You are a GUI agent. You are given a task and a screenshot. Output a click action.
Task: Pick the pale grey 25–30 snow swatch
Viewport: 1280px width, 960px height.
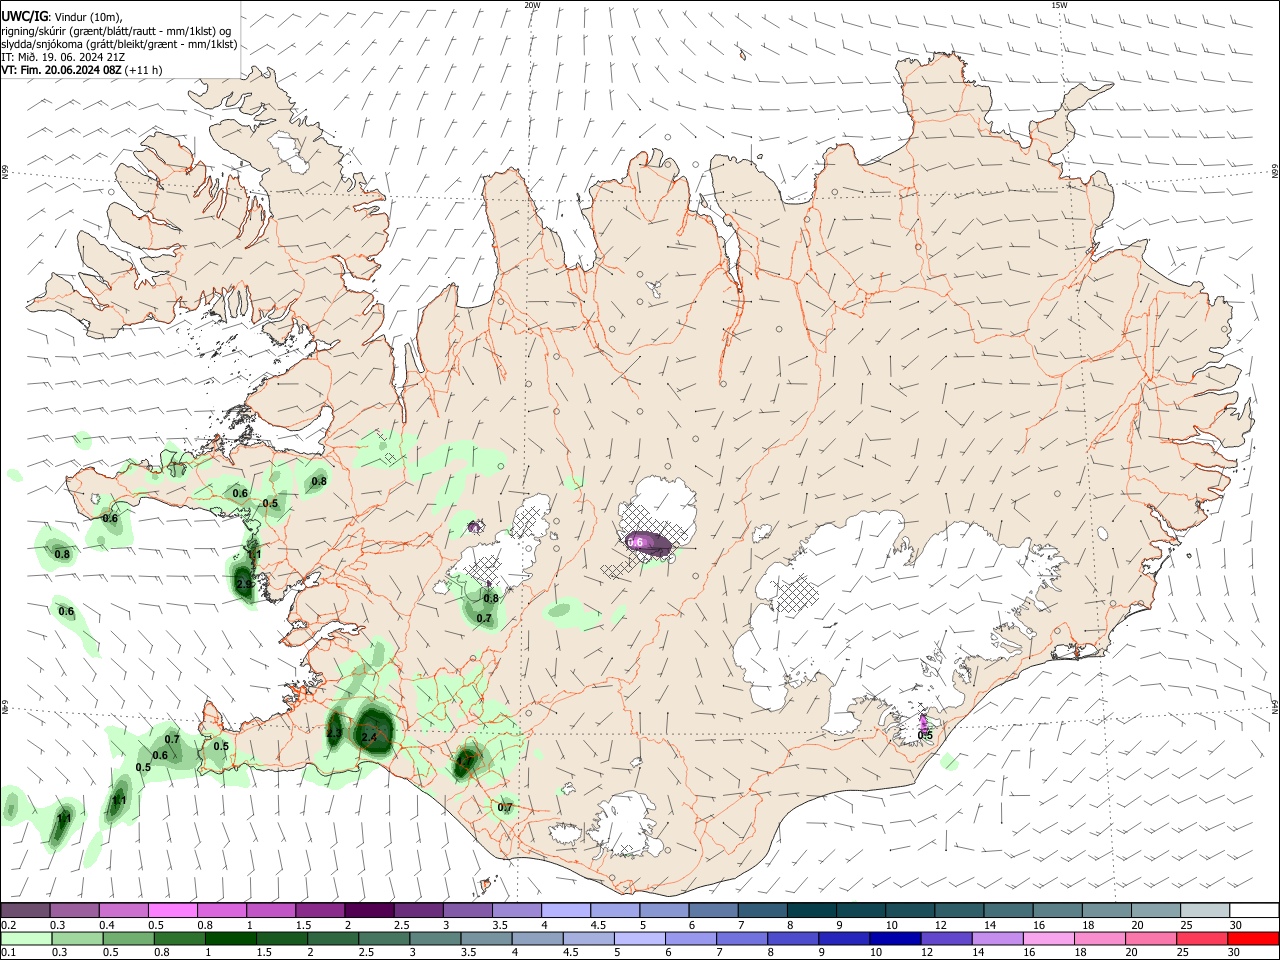[1203, 911]
